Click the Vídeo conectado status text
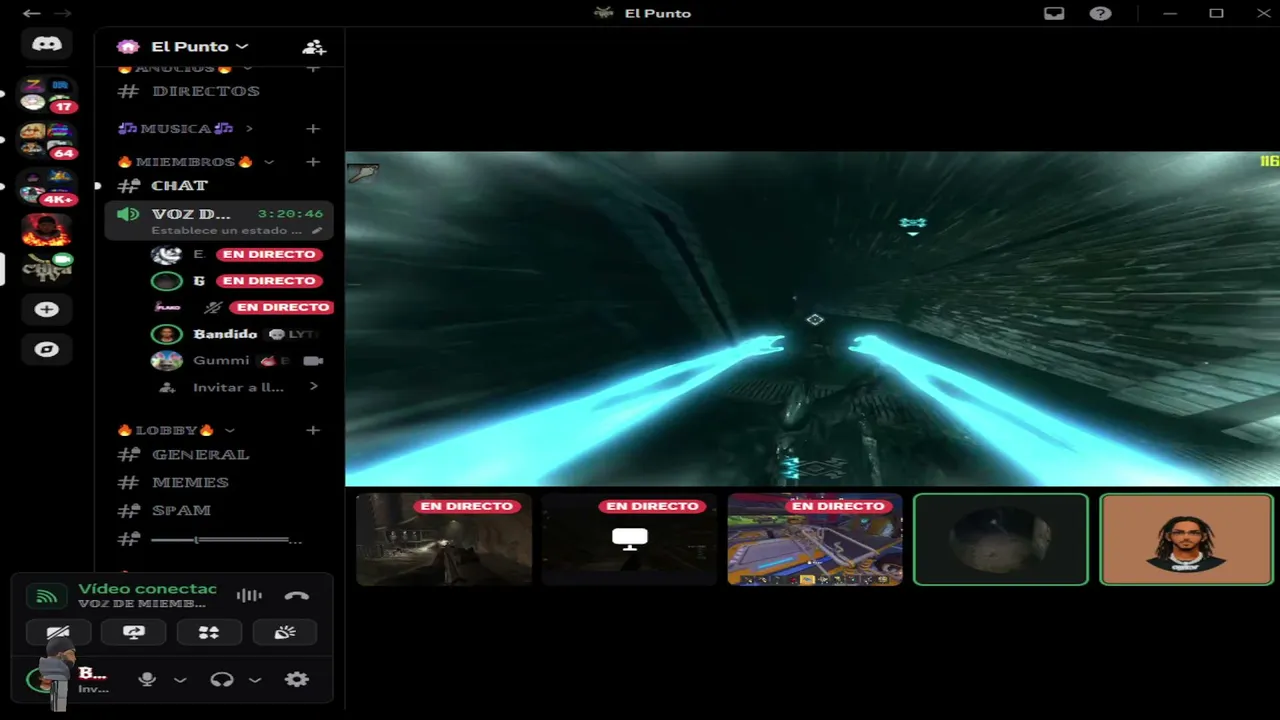The image size is (1280, 720). (x=147, y=589)
